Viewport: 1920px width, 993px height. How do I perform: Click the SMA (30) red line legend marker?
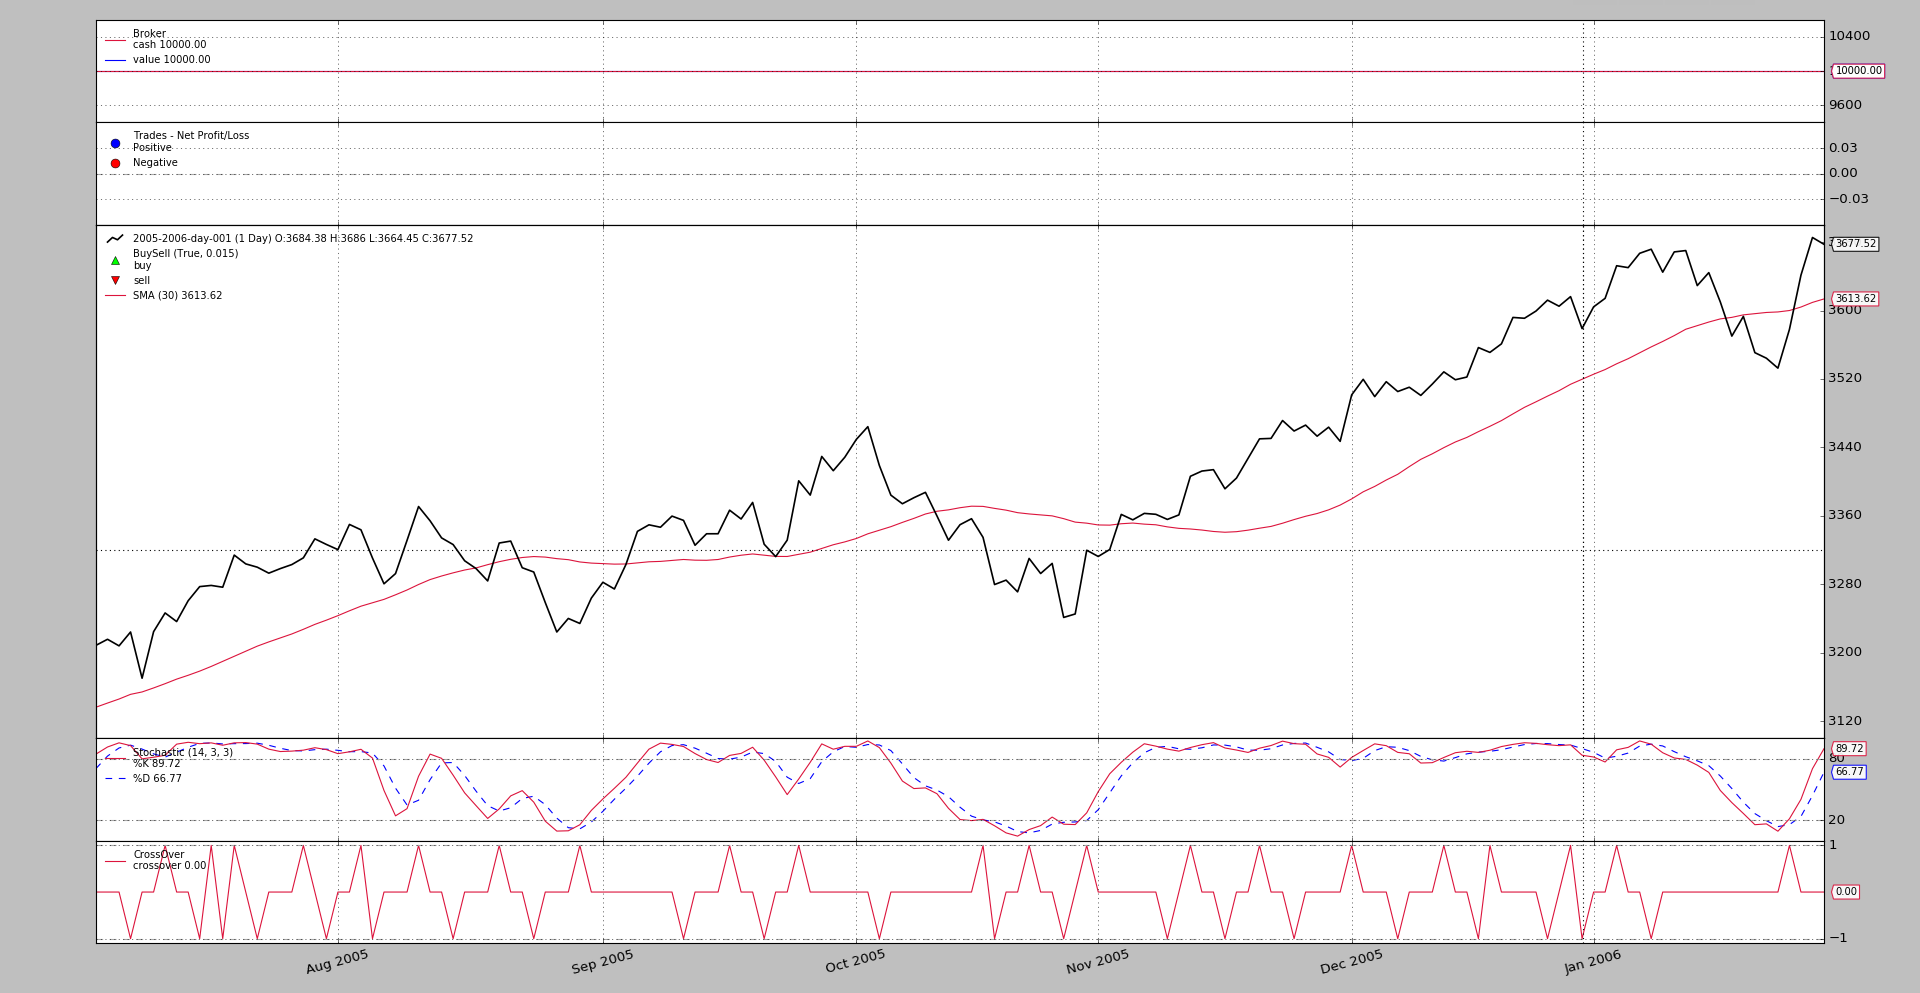click(x=115, y=296)
